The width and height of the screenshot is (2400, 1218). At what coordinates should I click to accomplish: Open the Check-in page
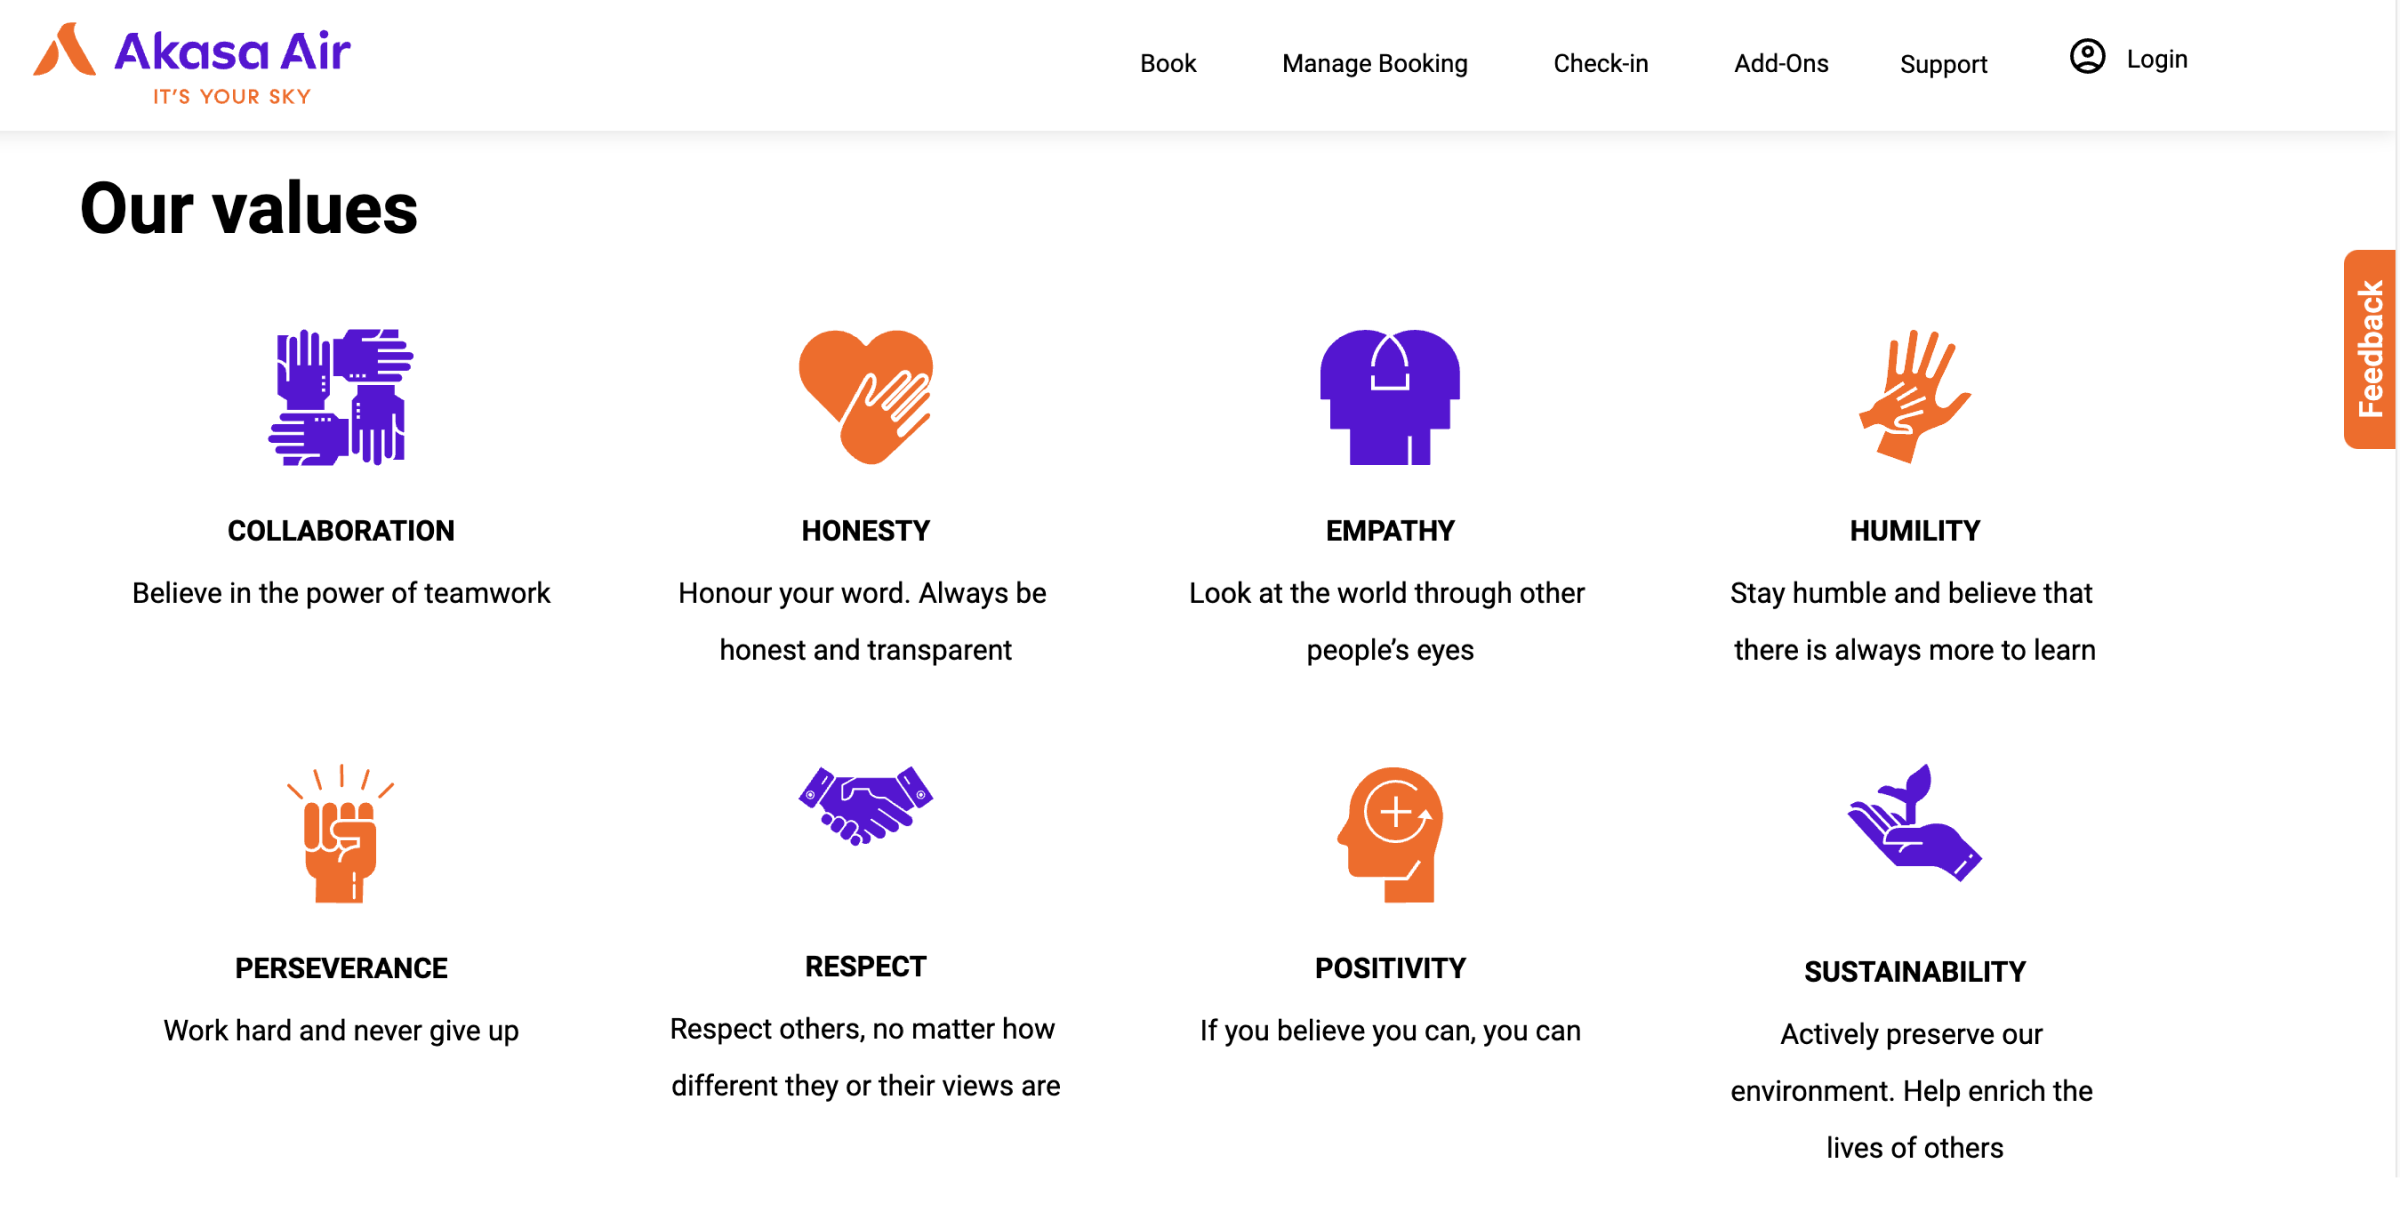pos(1600,63)
